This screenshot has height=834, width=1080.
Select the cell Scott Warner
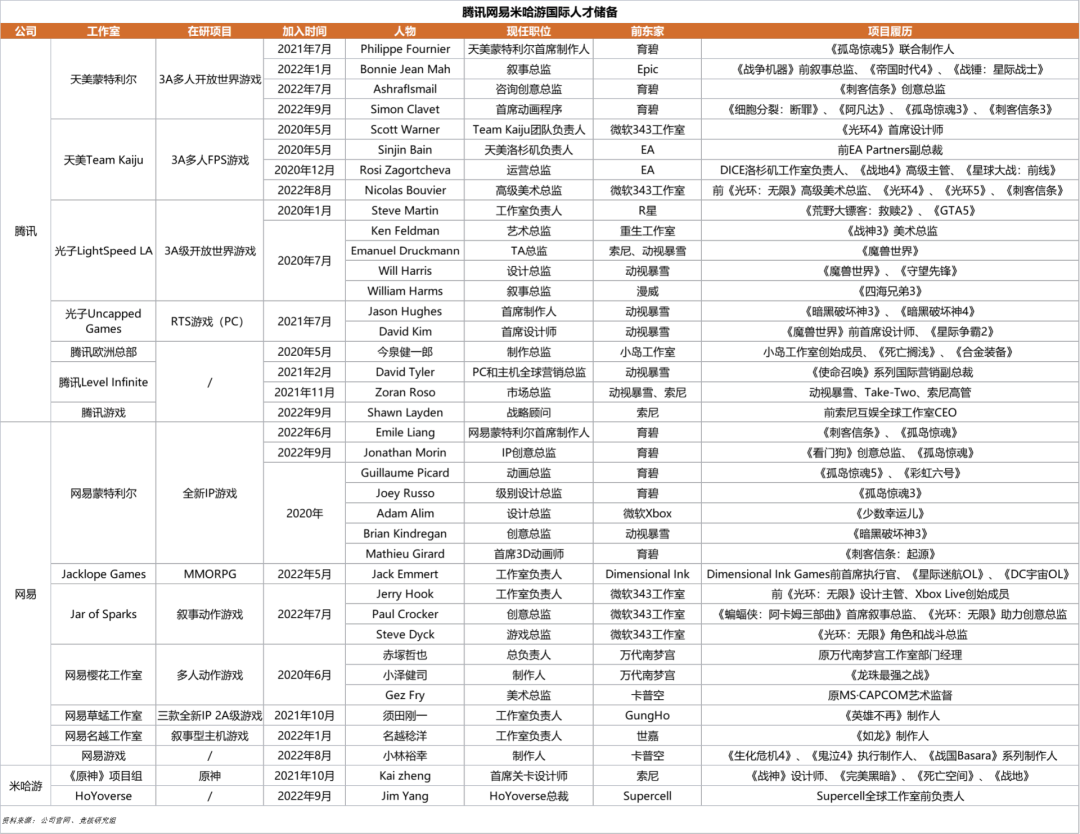pos(405,129)
